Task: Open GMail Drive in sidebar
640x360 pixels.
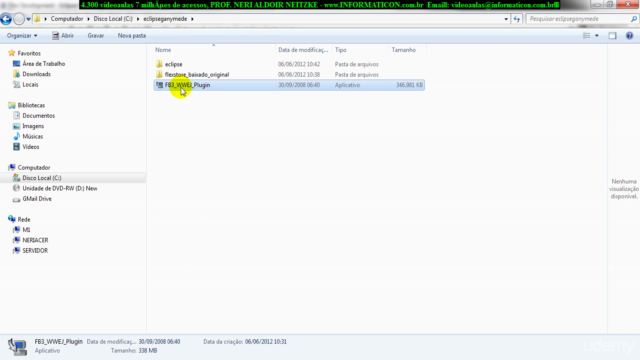Action: pos(37,199)
